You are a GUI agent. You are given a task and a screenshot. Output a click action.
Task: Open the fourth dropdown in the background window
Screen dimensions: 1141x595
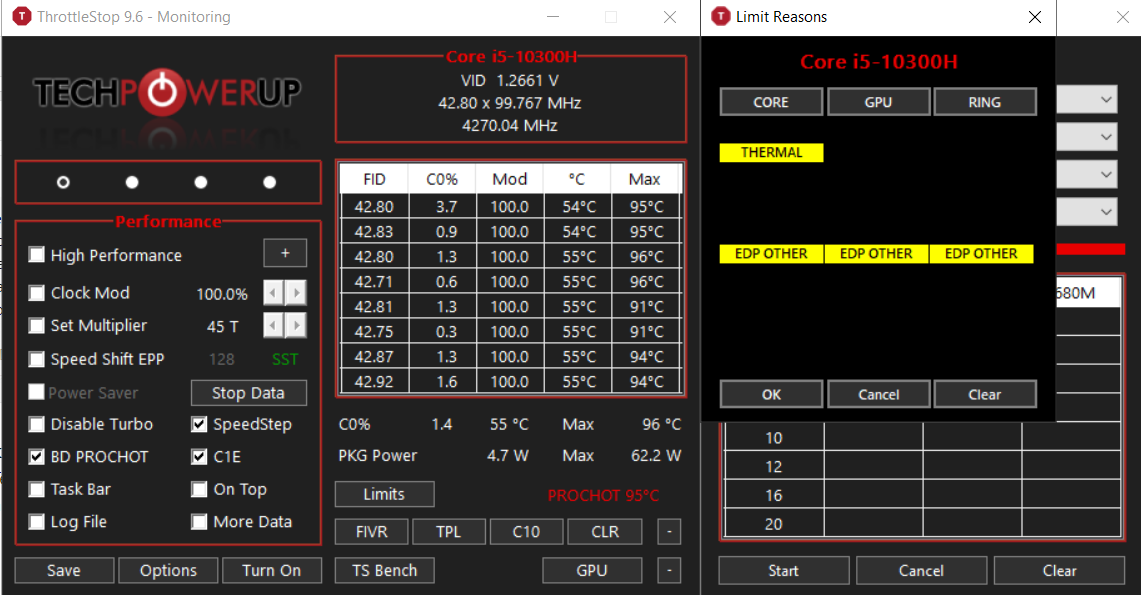tap(1086, 212)
